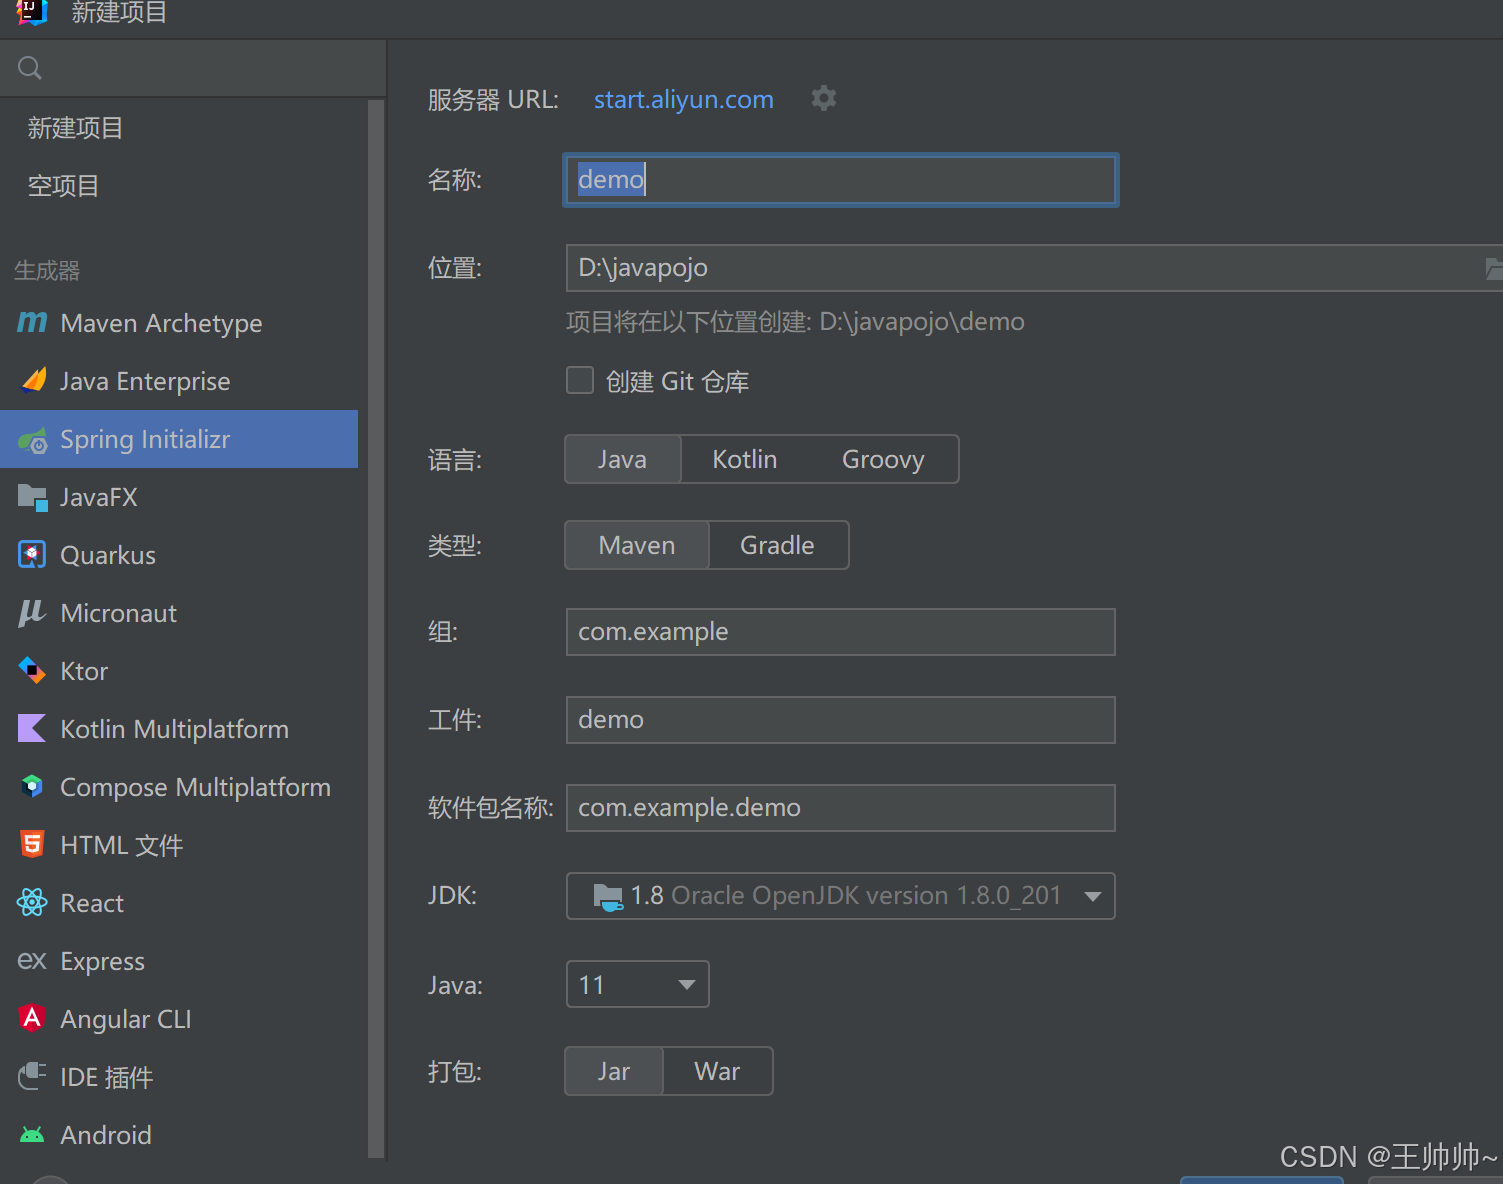Select the Android generator entry
This screenshot has width=1503, height=1184.
click(179, 1135)
